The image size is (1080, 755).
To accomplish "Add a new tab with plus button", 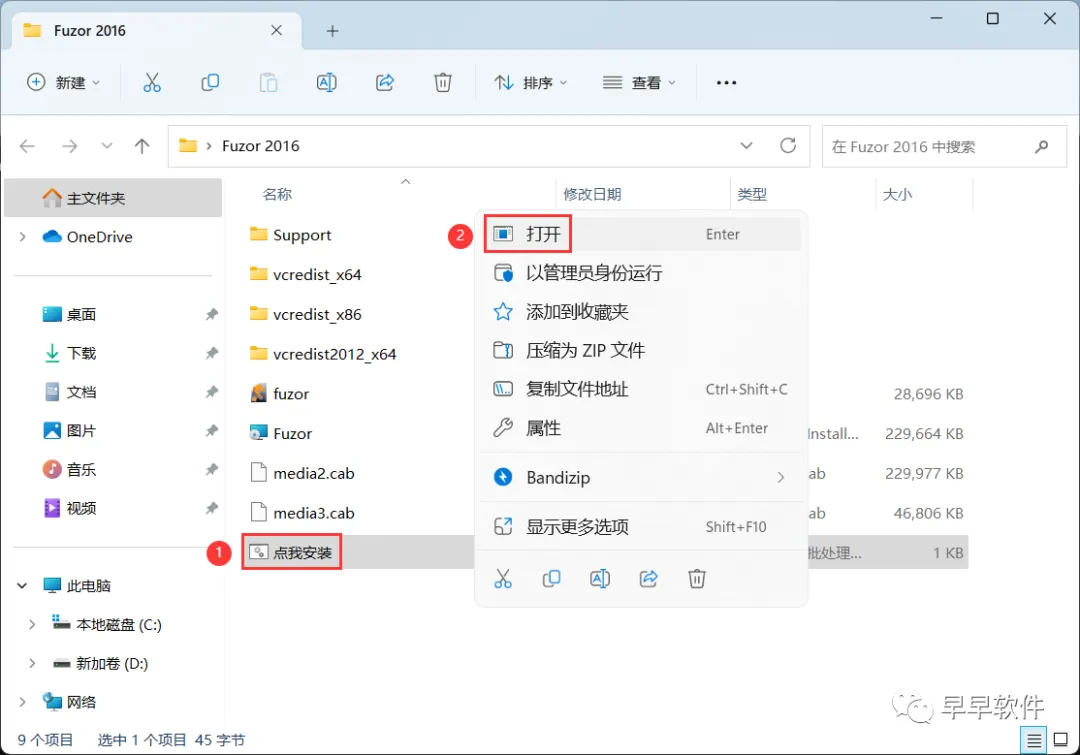I will click(332, 31).
